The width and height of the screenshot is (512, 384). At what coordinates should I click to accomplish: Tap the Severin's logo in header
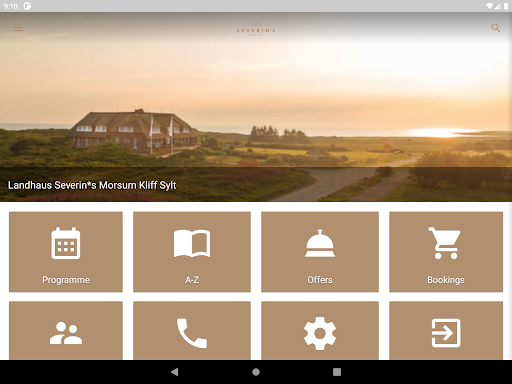click(x=256, y=28)
